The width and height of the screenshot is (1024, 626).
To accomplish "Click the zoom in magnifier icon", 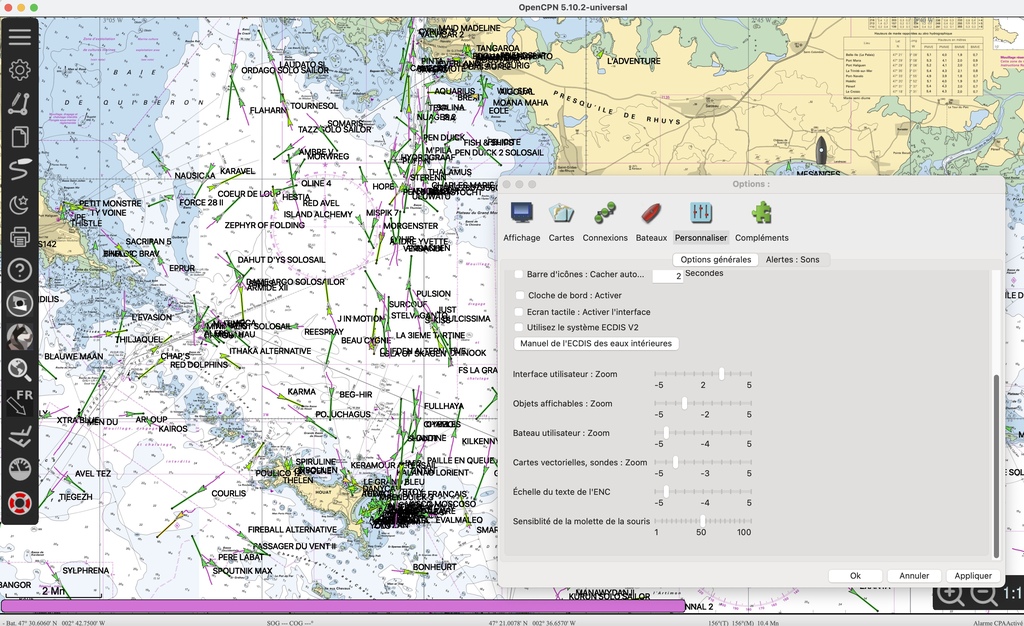I will click(950, 594).
